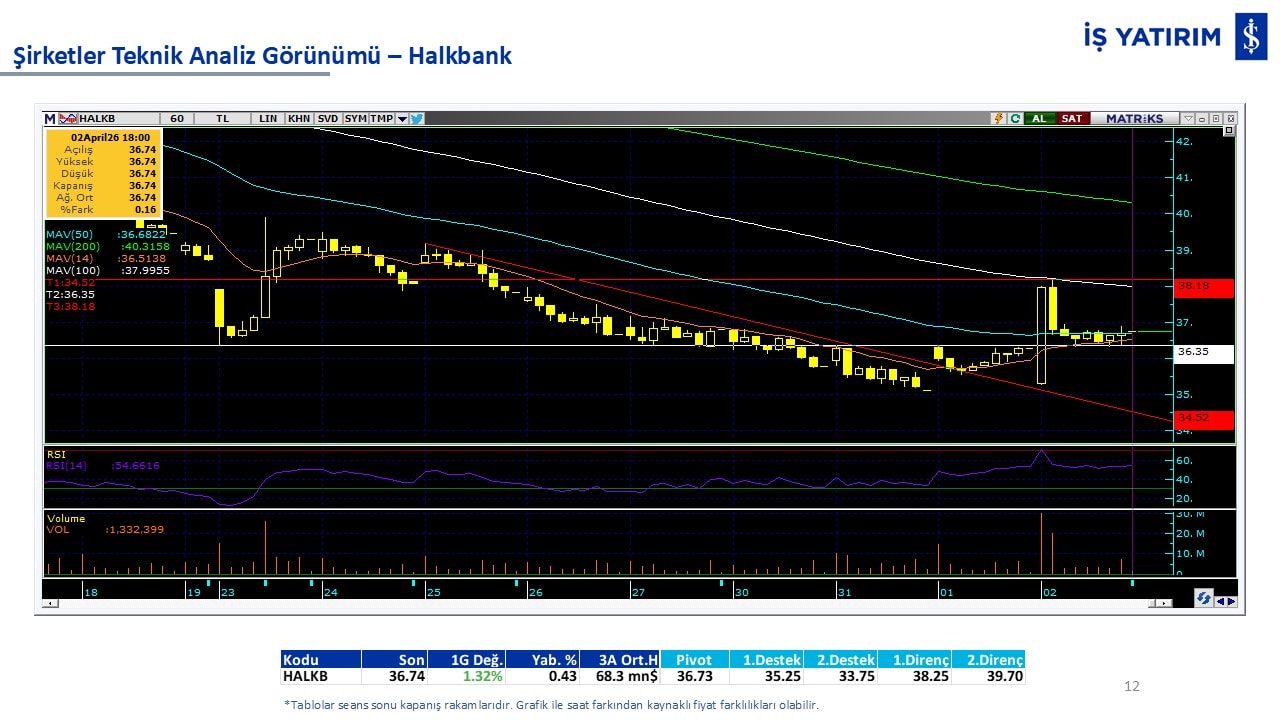Open the 60 period selector
The height and width of the screenshot is (720, 1280).
pos(177,118)
